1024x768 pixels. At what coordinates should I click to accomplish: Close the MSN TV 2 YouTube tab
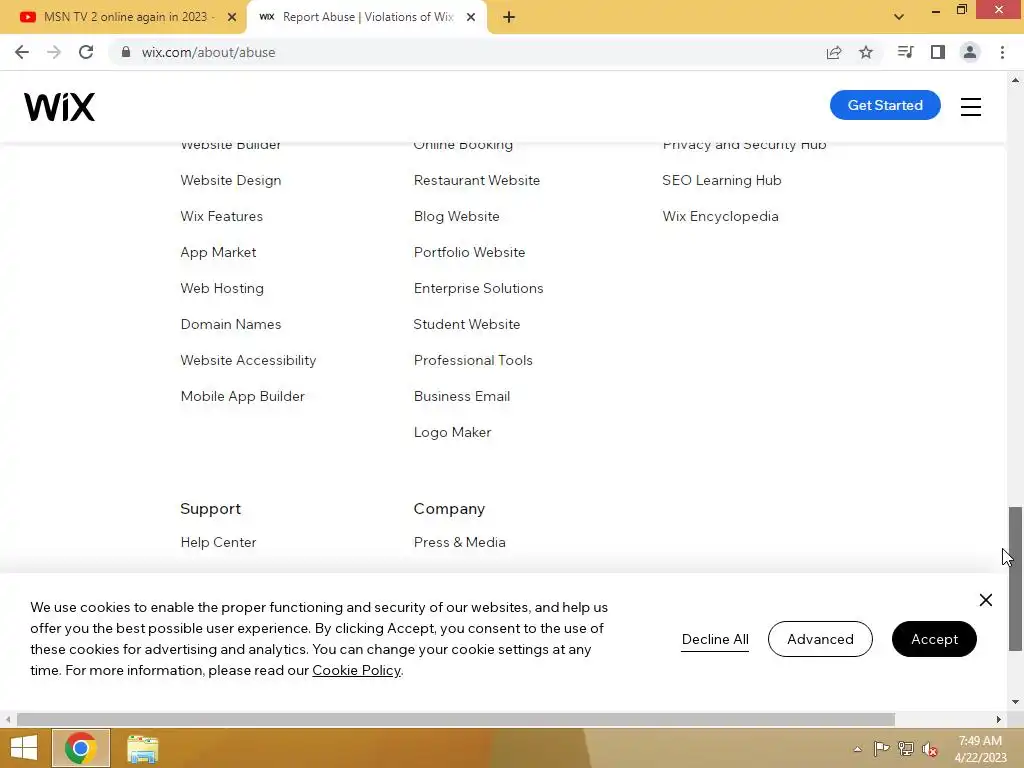[232, 17]
